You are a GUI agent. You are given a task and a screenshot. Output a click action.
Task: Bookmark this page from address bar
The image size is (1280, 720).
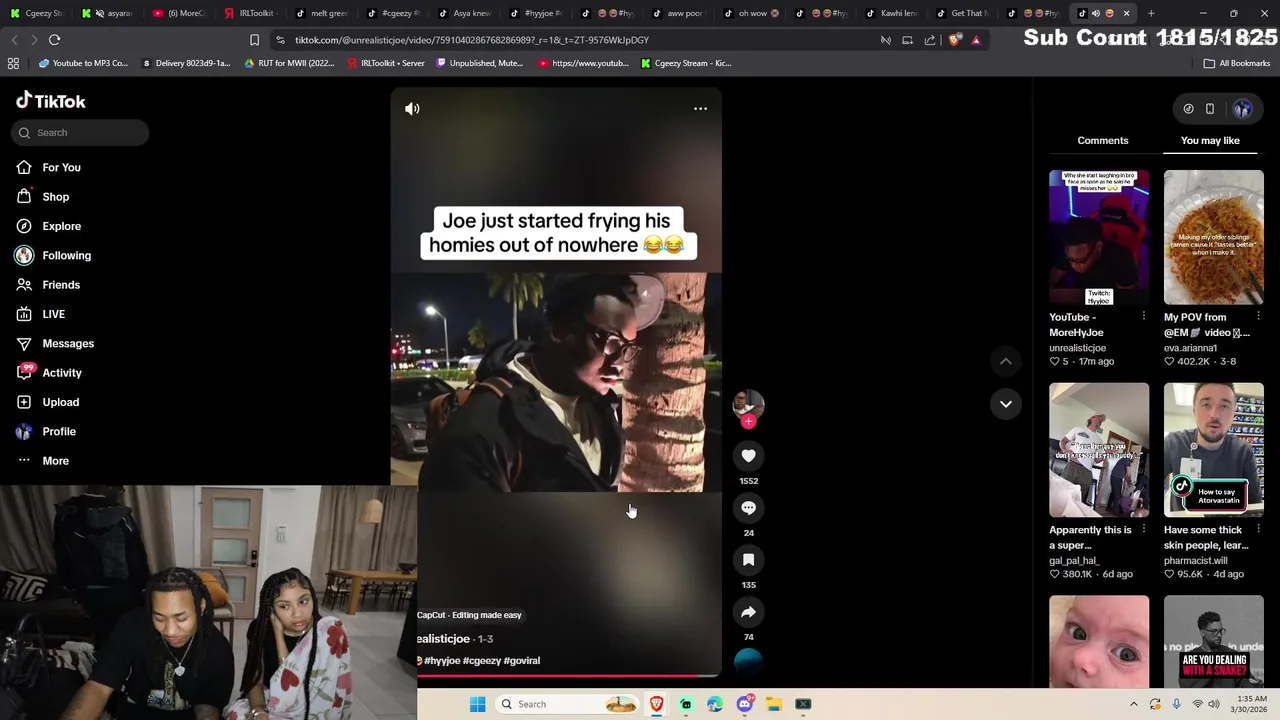254,40
